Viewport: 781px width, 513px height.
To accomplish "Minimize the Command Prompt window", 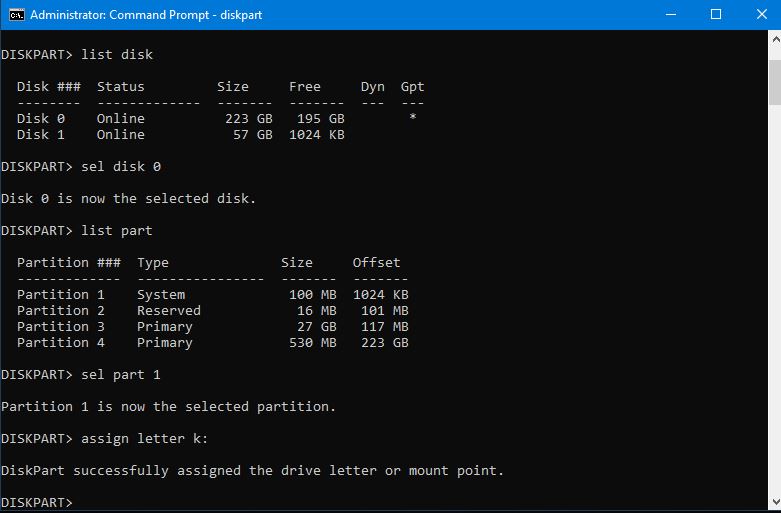I will 670,15.
